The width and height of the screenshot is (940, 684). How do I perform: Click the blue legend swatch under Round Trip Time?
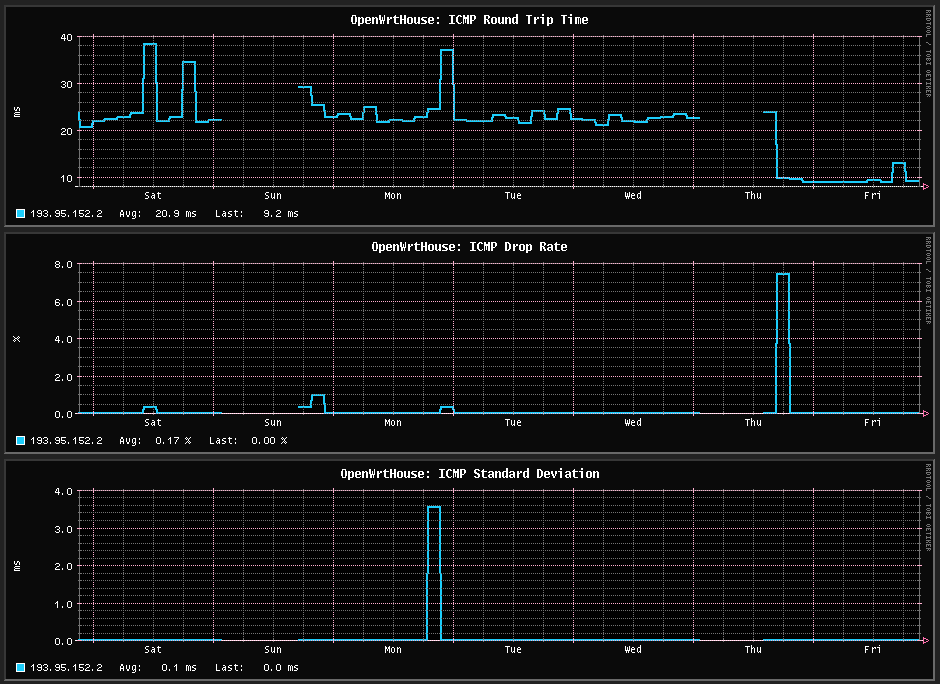[21, 213]
